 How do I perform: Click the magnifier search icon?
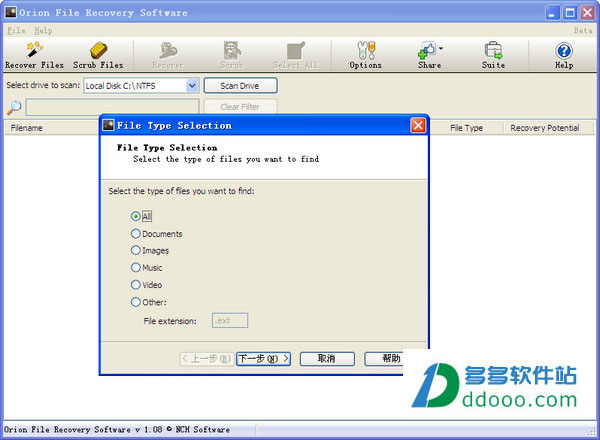pyautogui.click(x=14, y=108)
